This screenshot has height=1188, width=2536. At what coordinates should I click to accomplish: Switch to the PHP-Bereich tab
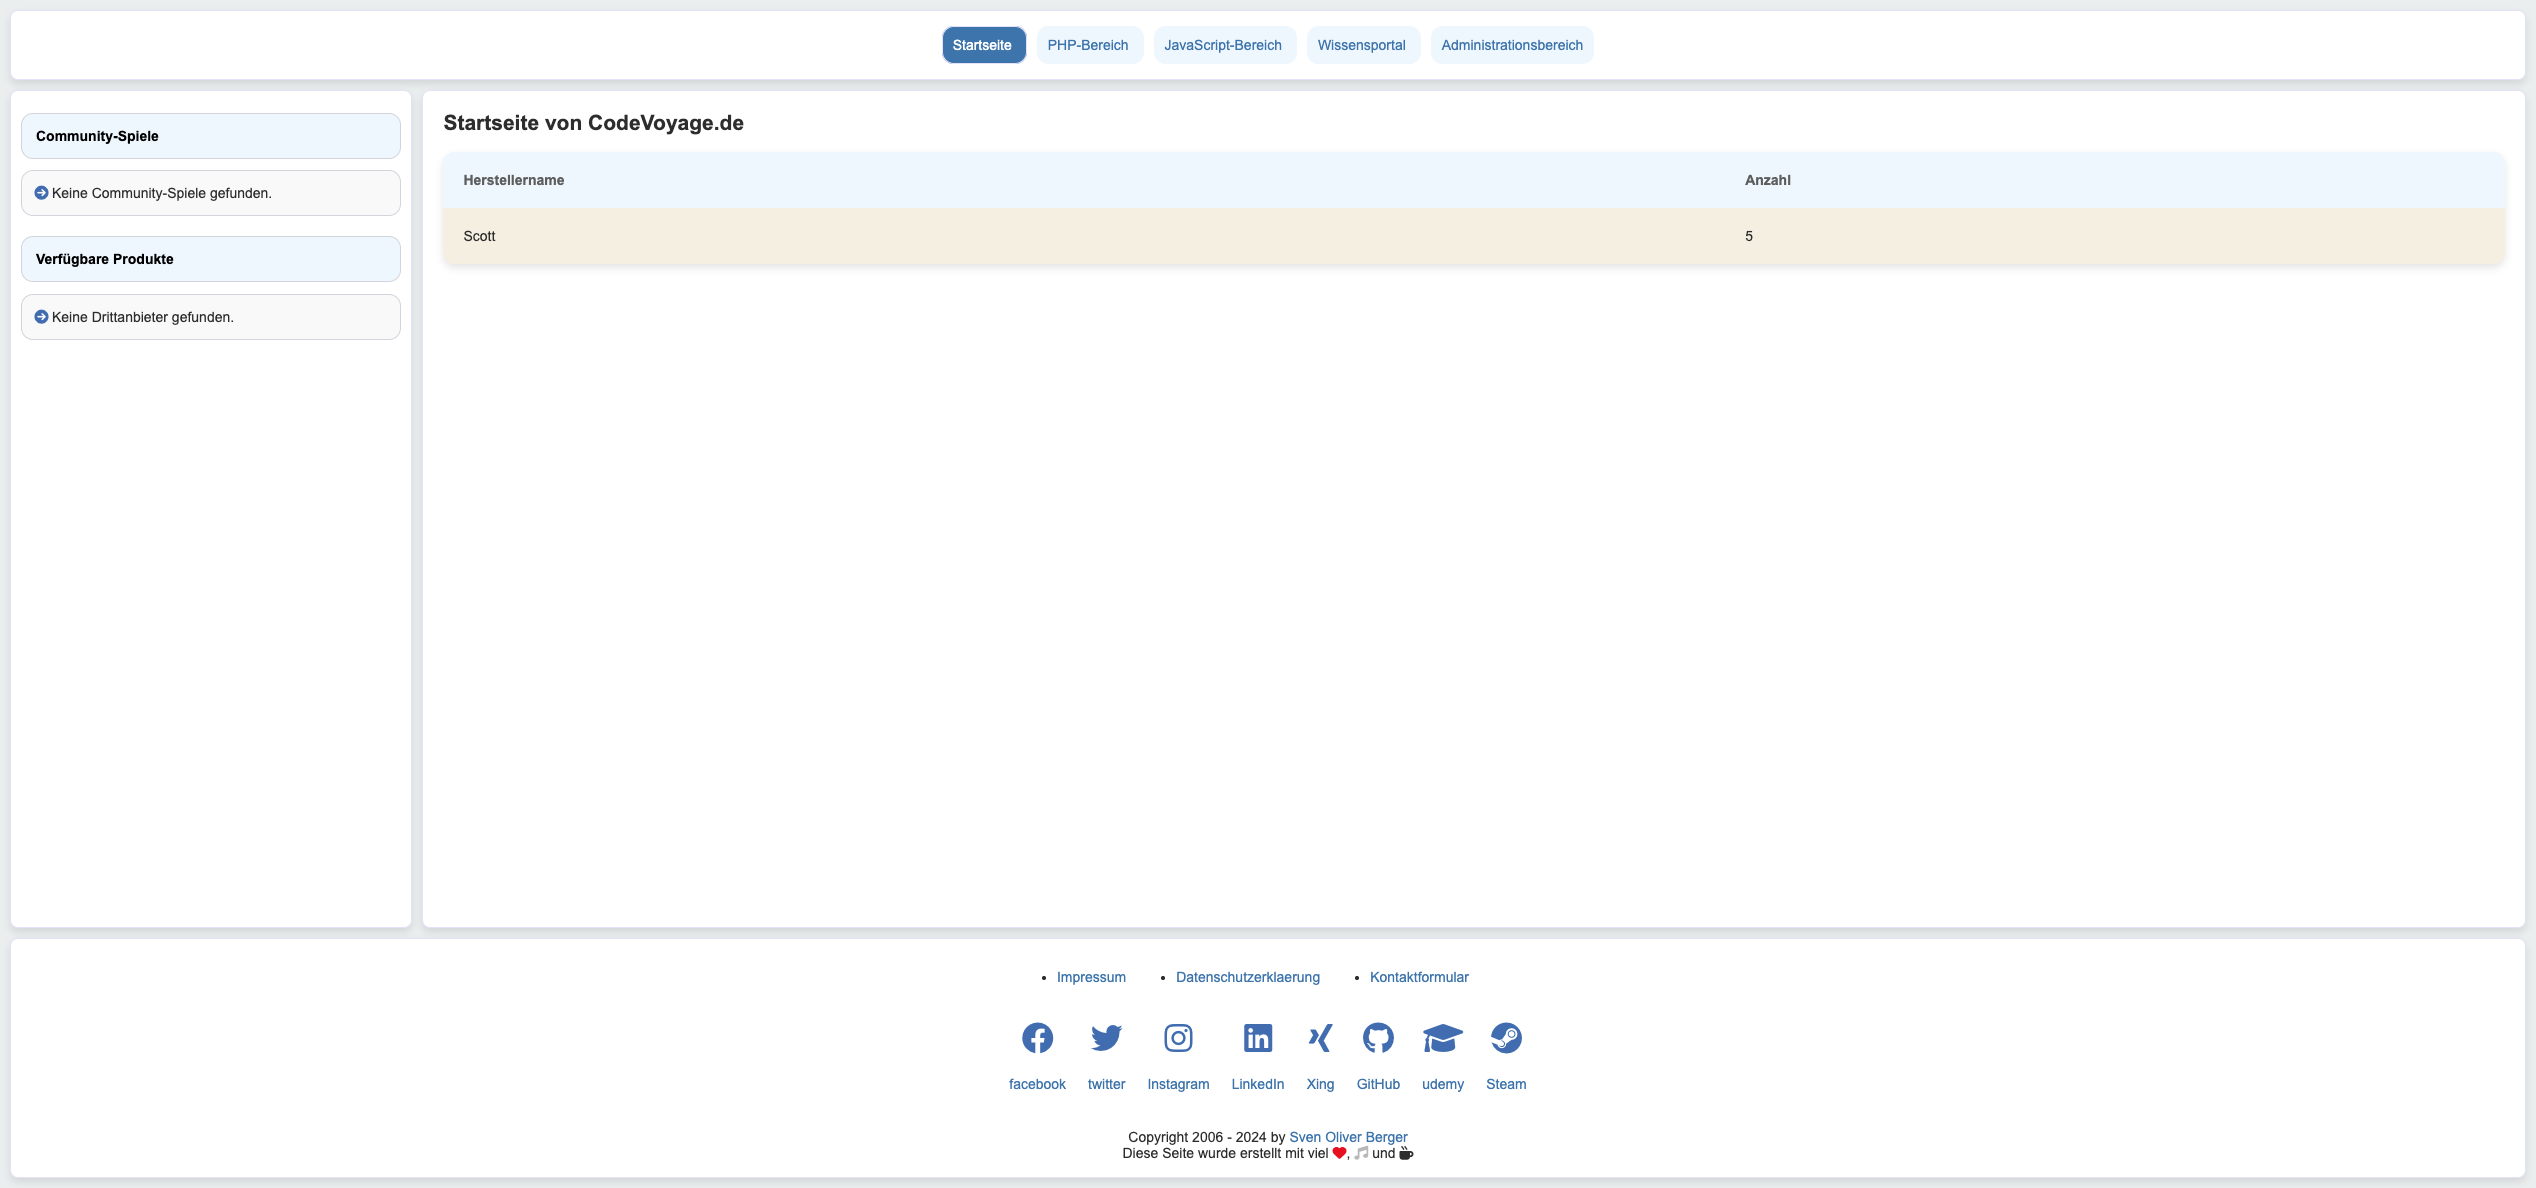coord(1088,45)
